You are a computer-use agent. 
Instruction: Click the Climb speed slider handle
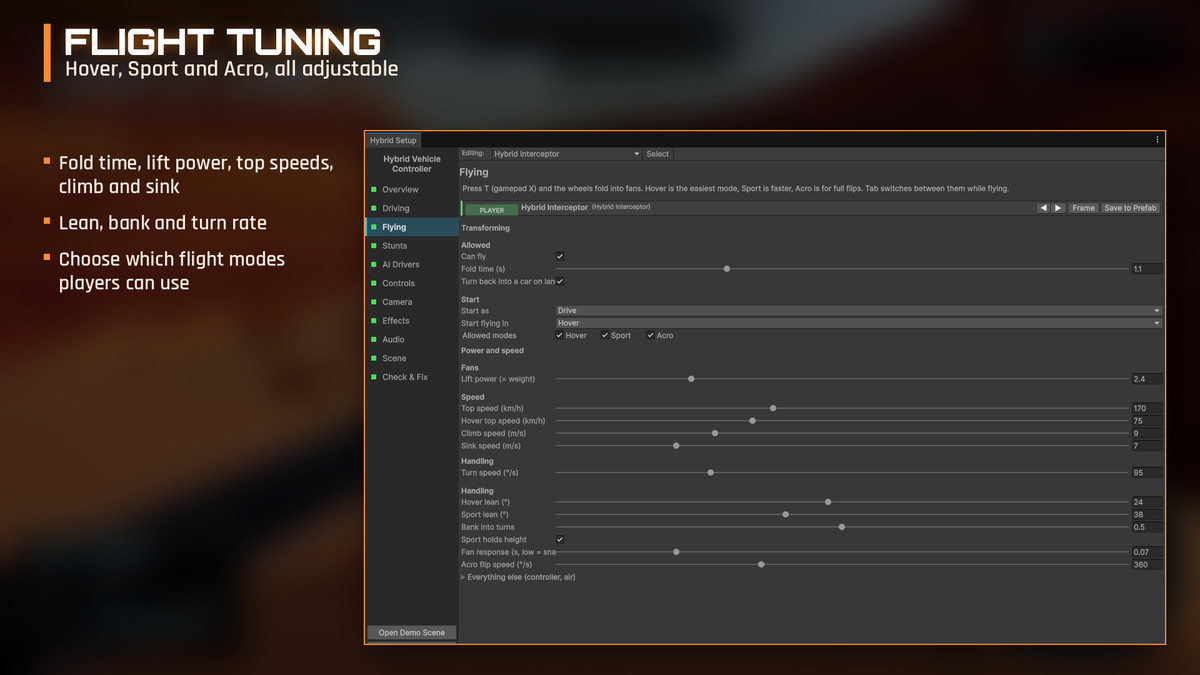pyautogui.click(x=715, y=433)
